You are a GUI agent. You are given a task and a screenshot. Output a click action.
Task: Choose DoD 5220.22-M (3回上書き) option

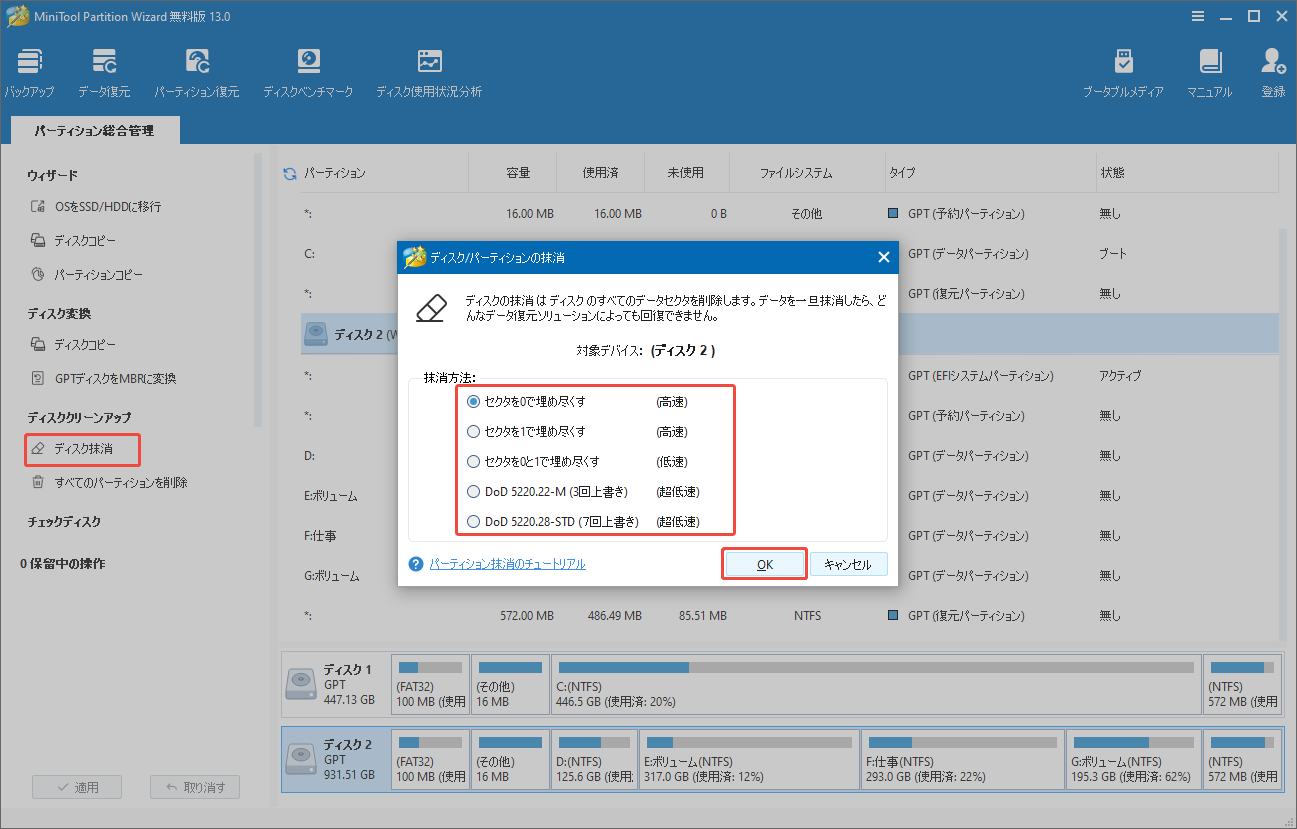[474, 491]
